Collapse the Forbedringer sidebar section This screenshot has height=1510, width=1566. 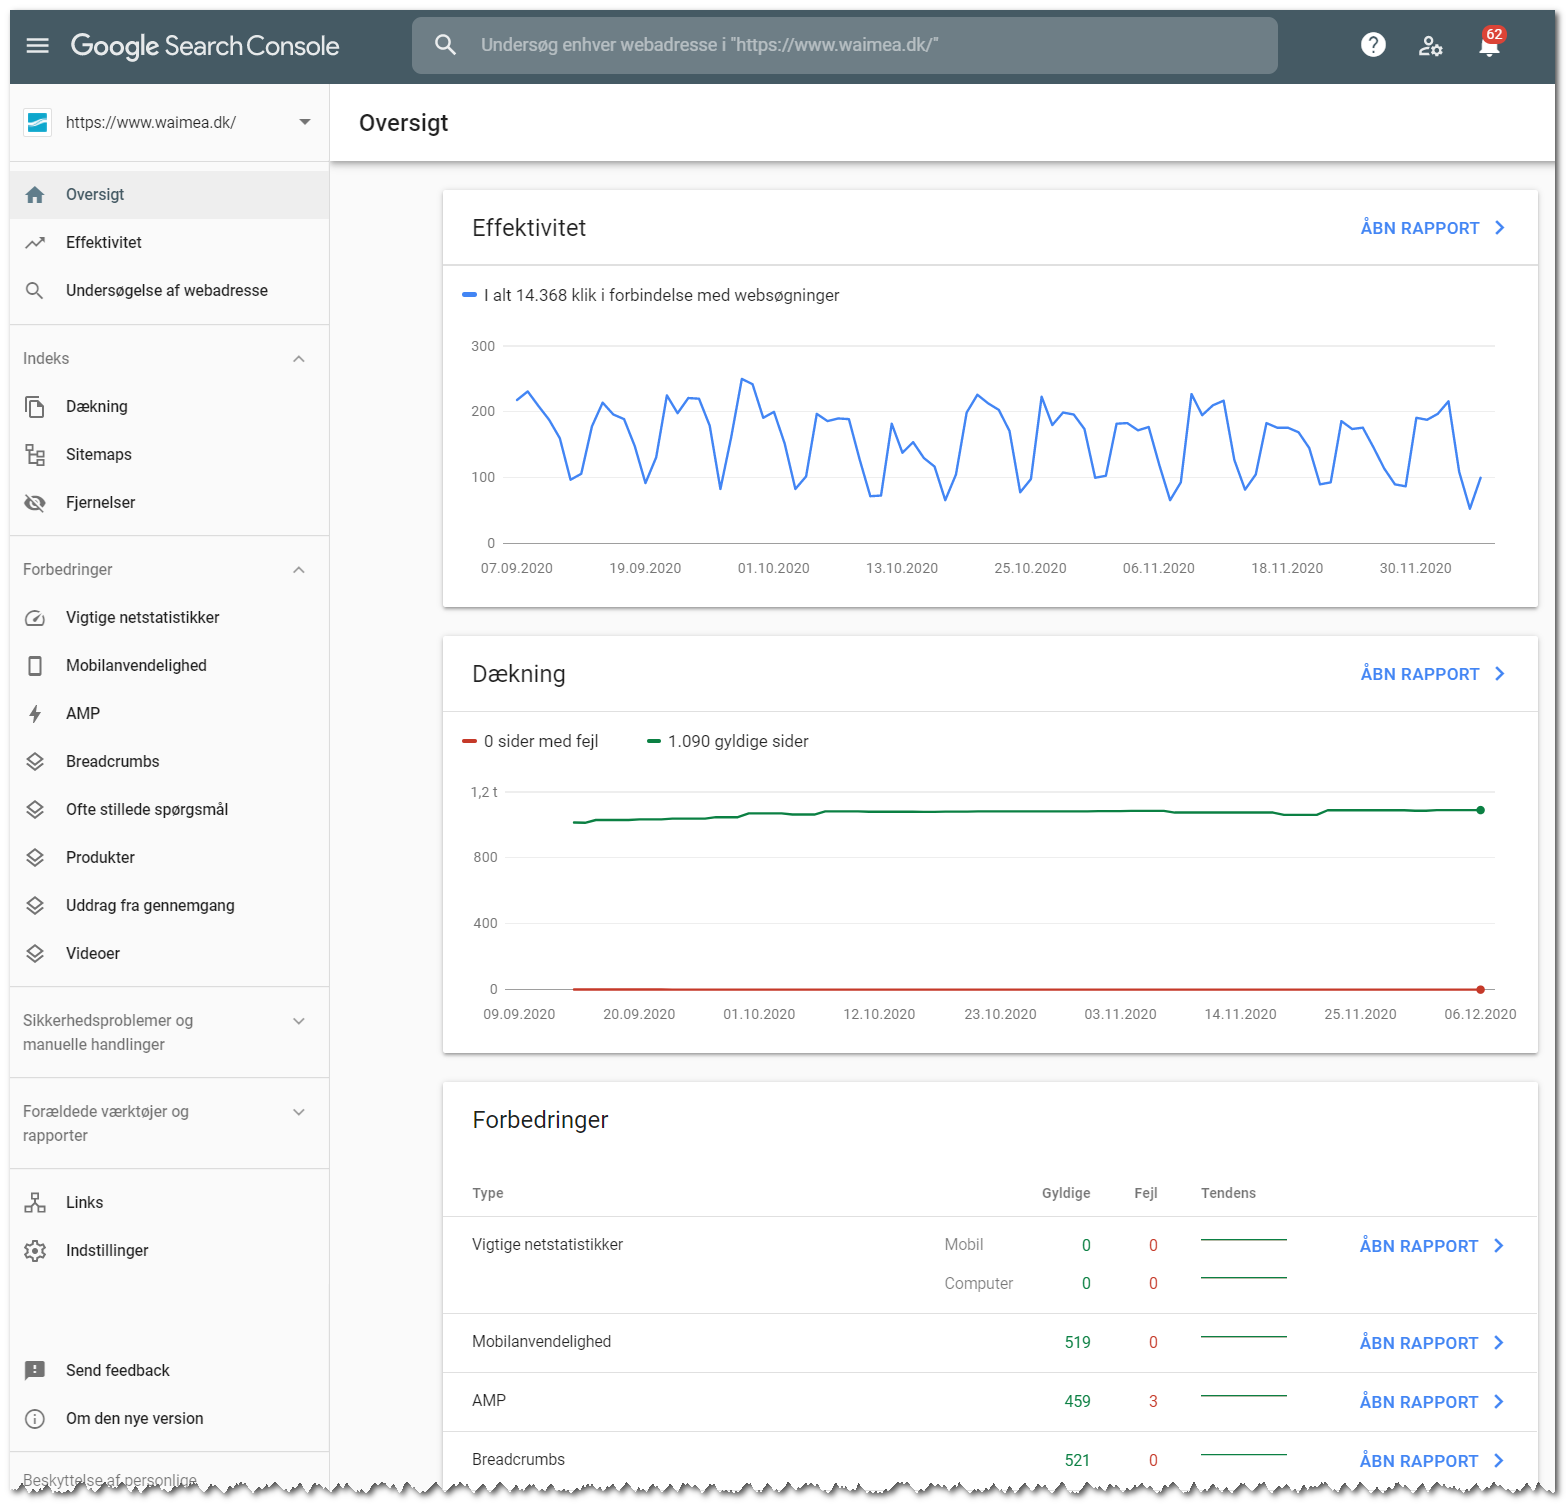298,570
